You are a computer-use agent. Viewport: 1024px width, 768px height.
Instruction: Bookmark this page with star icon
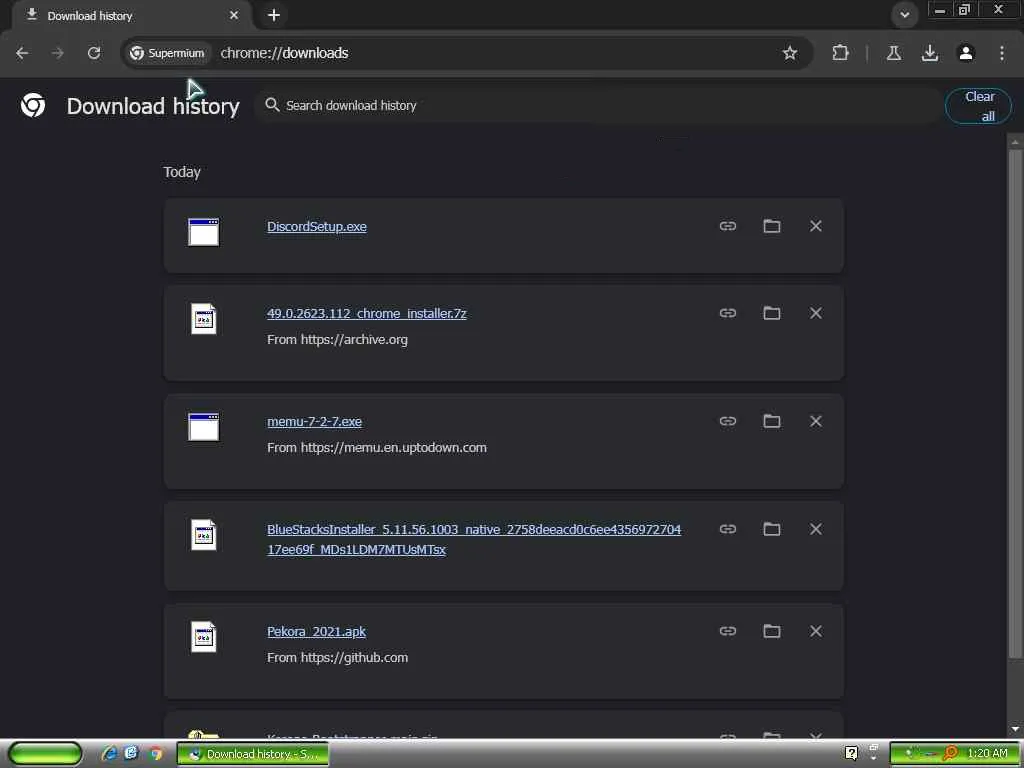pyautogui.click(x=790, y=53)
